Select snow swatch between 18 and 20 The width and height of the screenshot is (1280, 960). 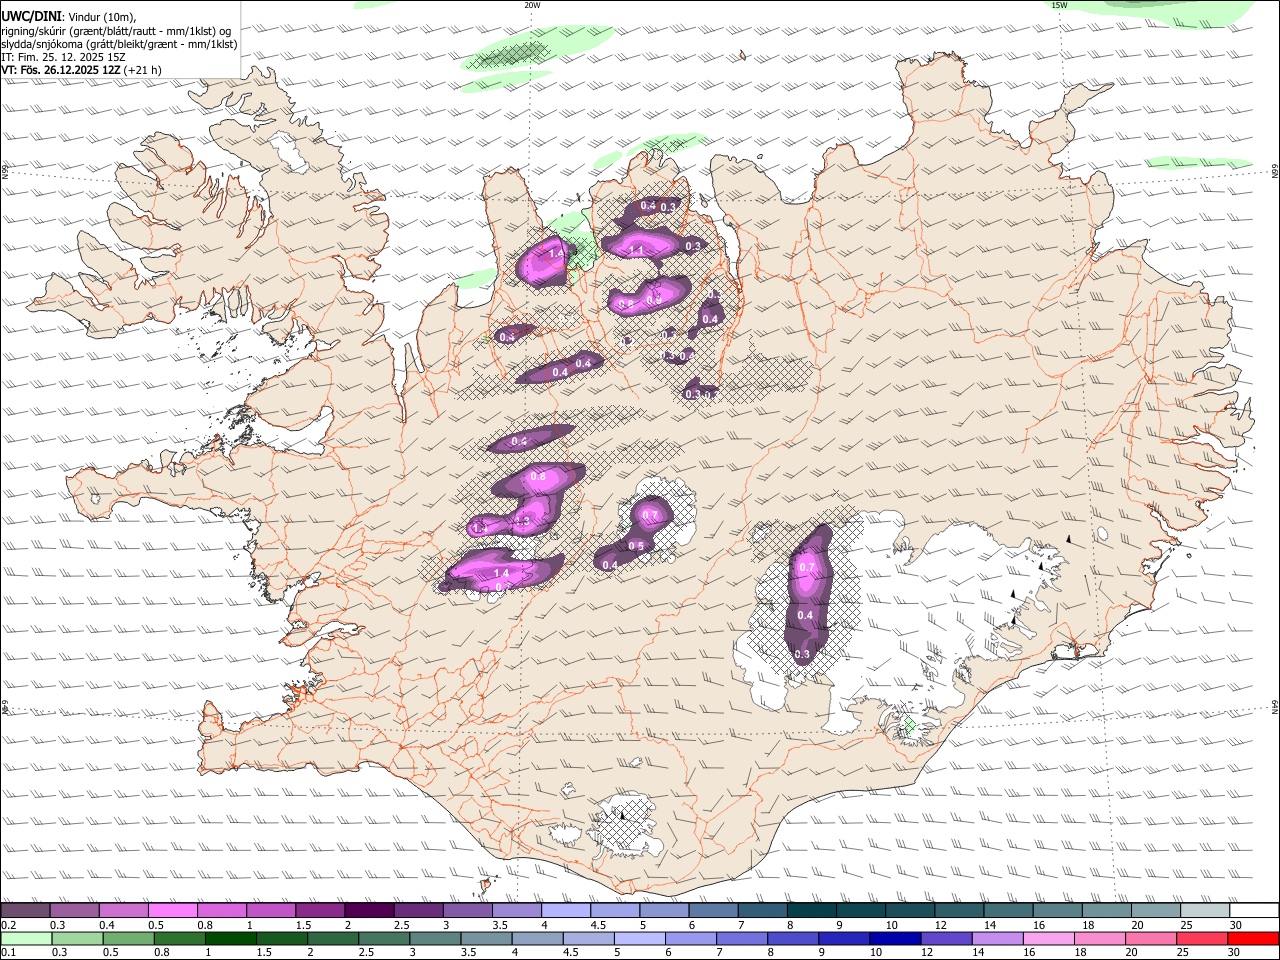(x=1105, y=911)
